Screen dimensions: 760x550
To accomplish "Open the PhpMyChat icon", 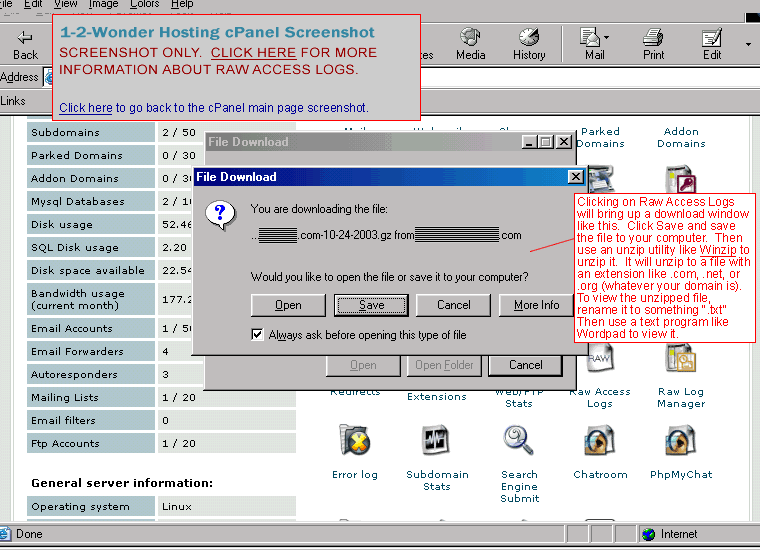I will click(x=681, y=440).
